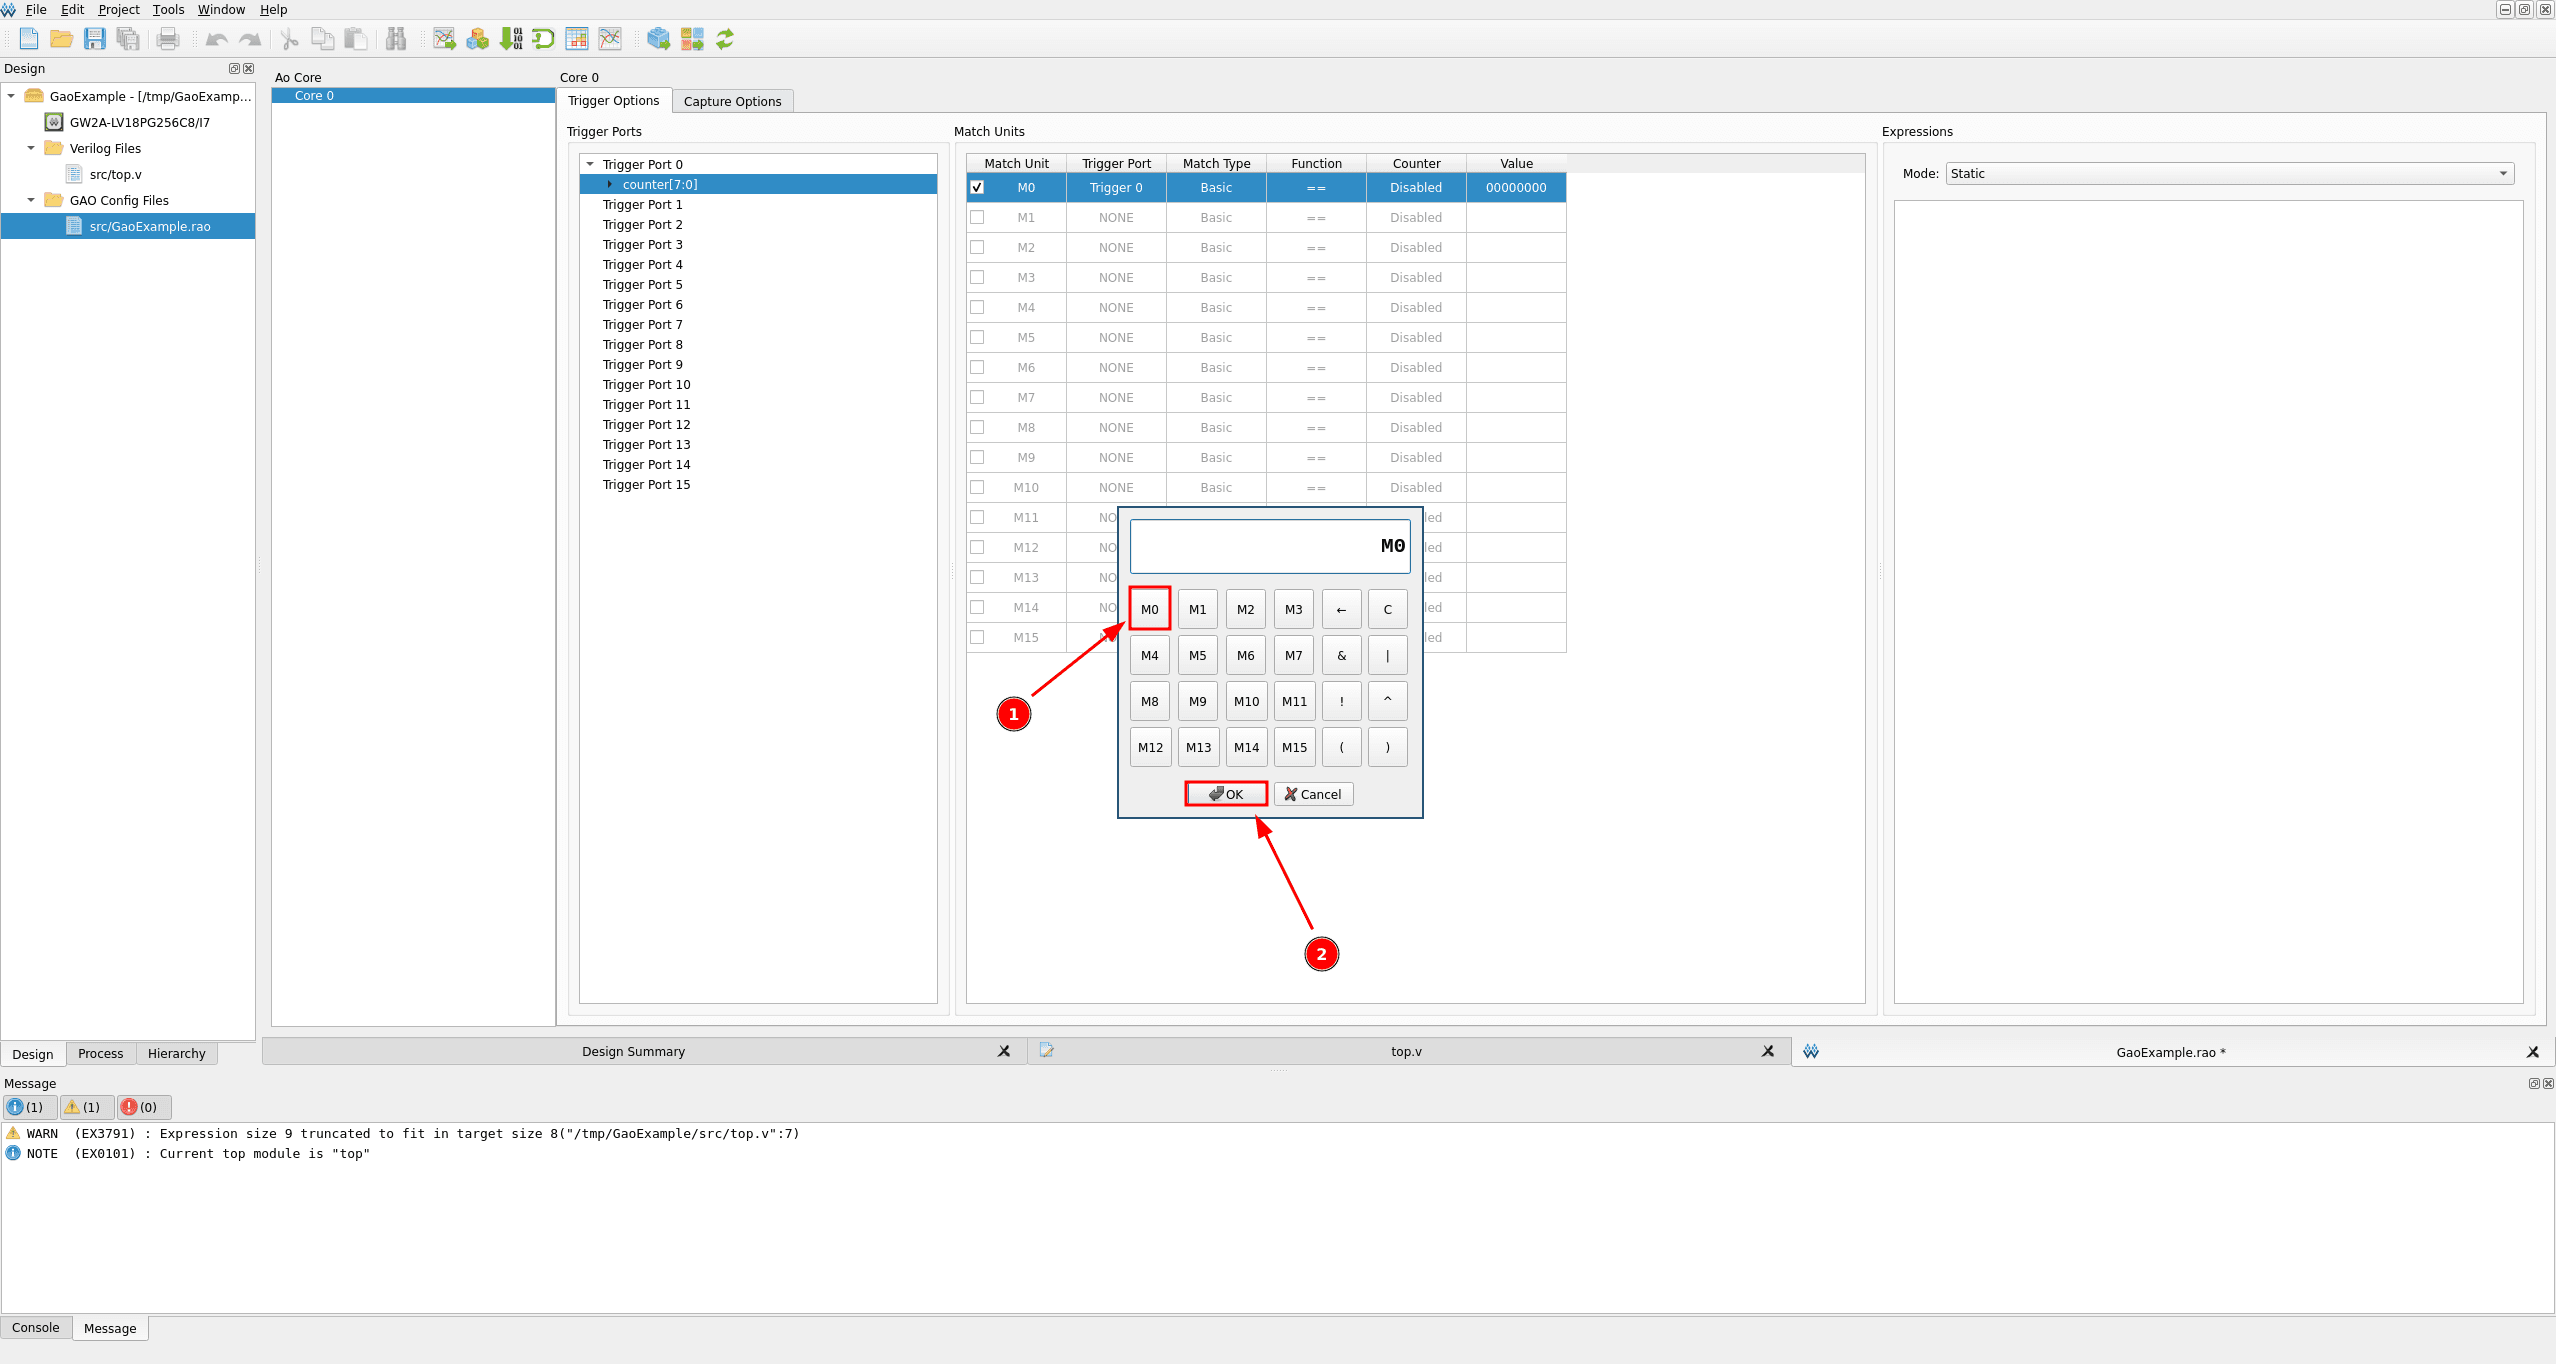Insert M0 in the expression keypad
This screenshot has width=2556, height=1364.
coord(1150,609)
